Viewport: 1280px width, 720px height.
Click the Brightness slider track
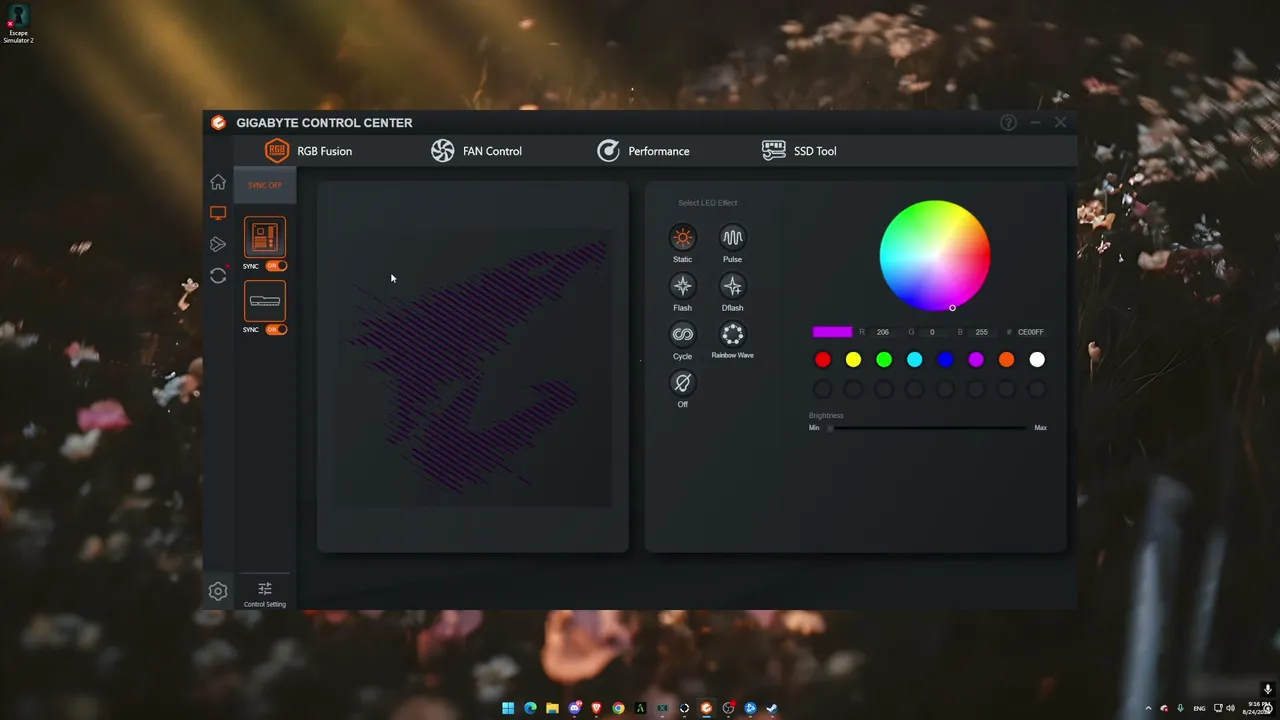click(x=927, y=428)
